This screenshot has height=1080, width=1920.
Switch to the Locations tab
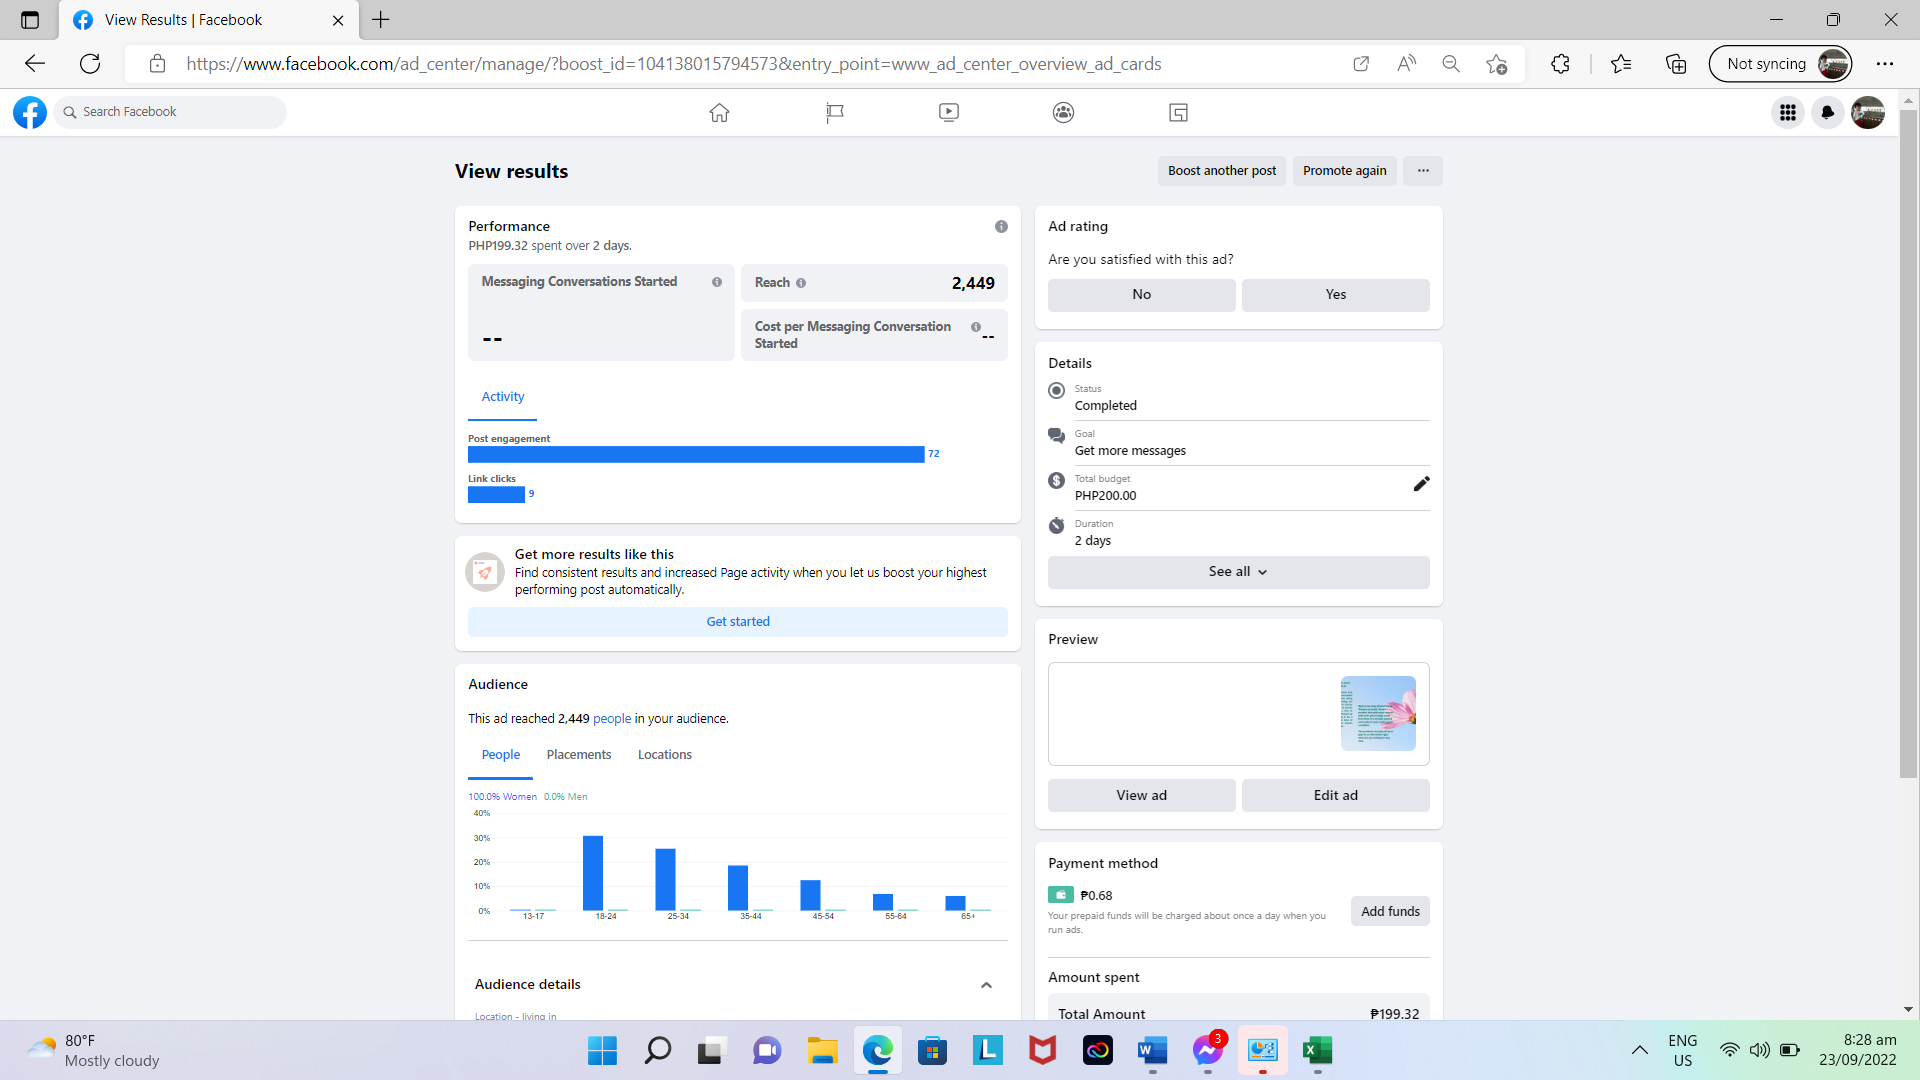click(665, 755)
